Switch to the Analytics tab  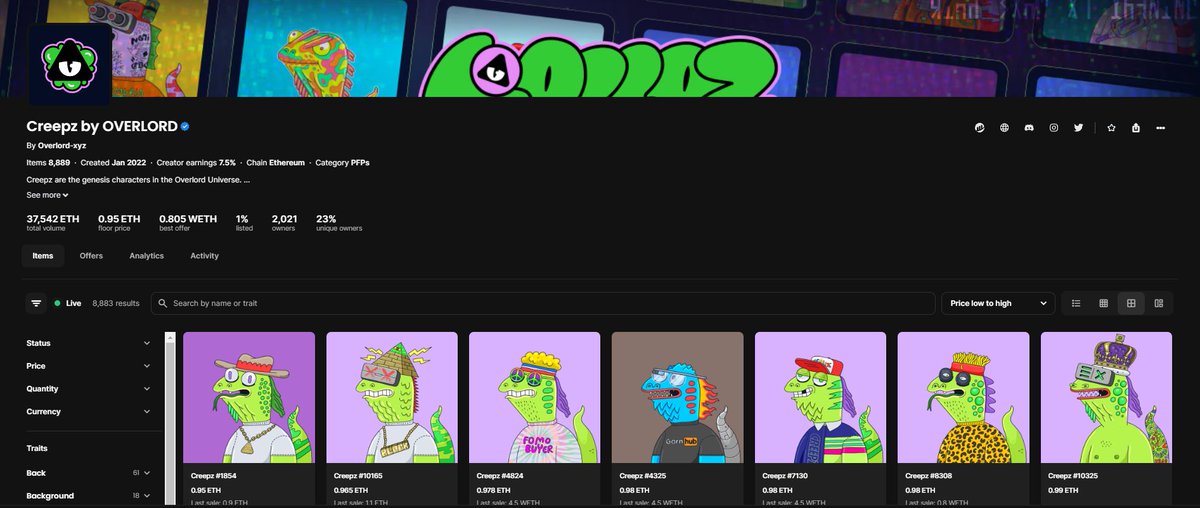(146, 256)
